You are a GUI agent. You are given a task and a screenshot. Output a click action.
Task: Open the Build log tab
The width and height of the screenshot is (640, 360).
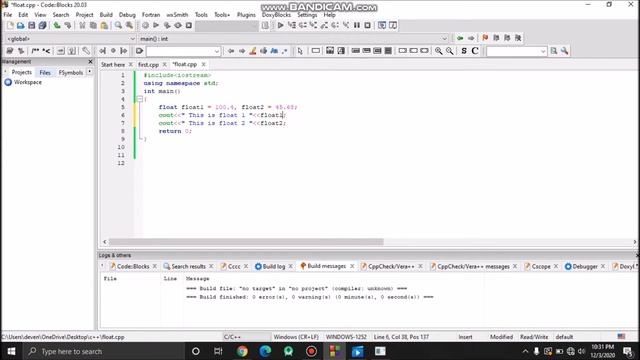pyautogui.click(x=273, y=266)
